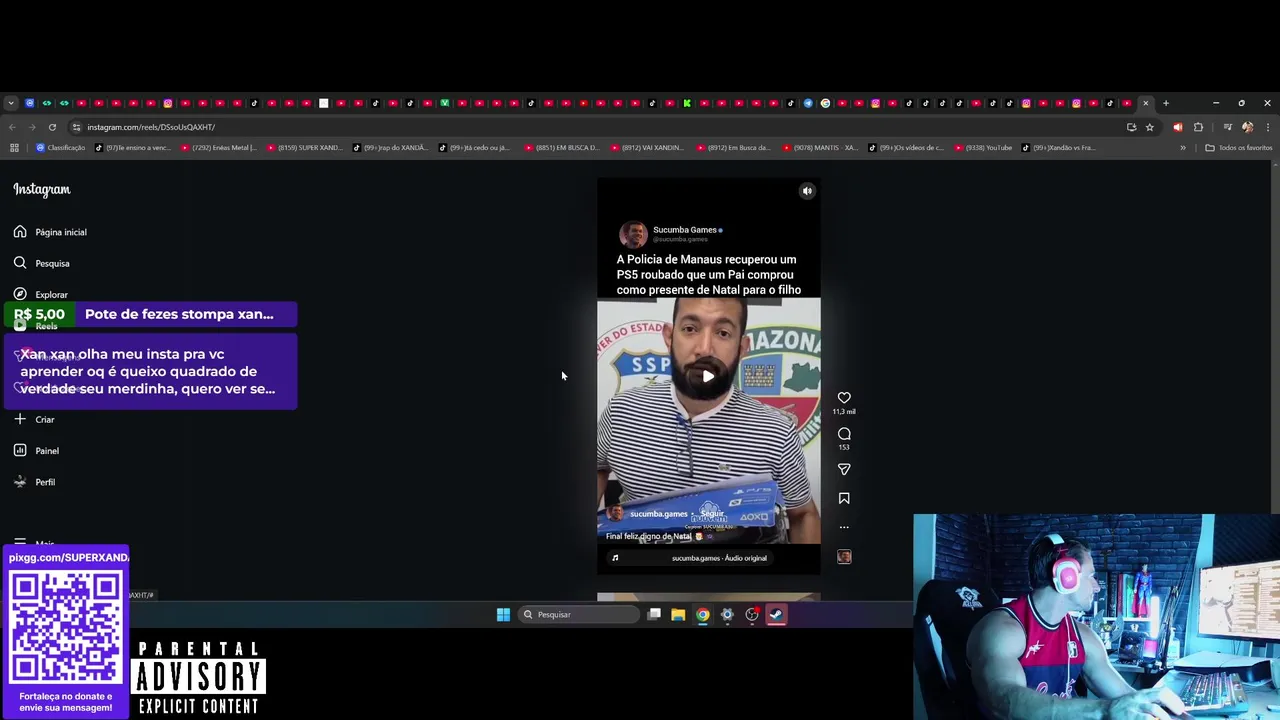Open the audio thumbnail below the reel actions

(844, 557)
